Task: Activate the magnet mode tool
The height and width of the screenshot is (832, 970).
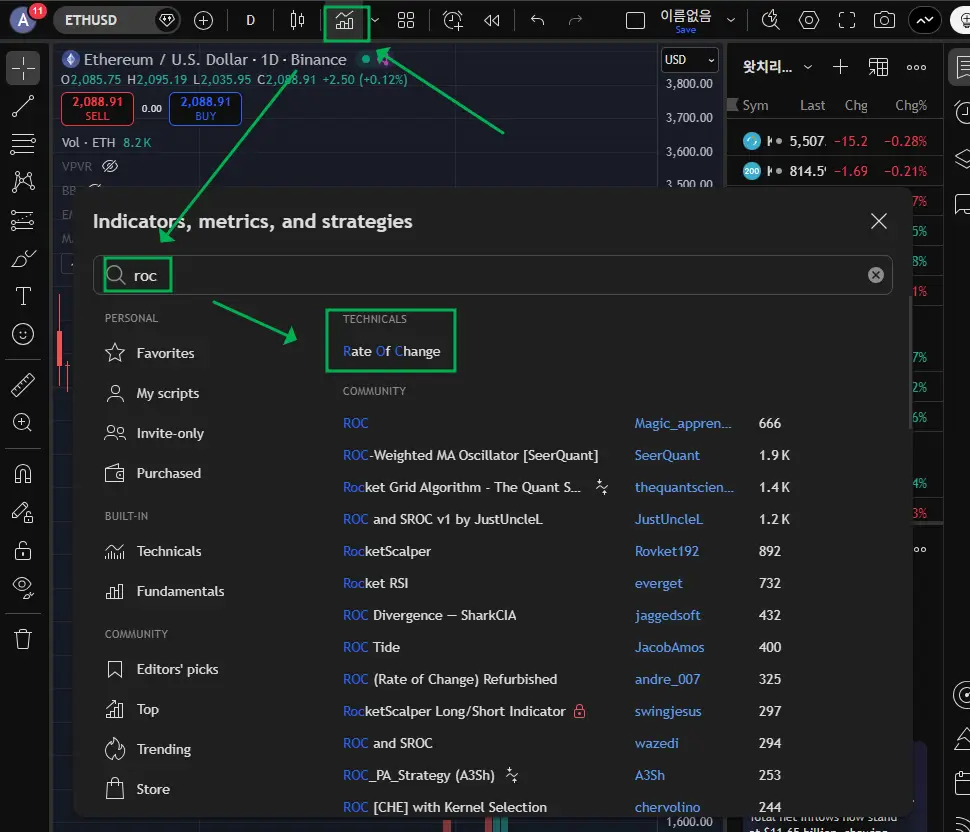Action: (23, 472)
